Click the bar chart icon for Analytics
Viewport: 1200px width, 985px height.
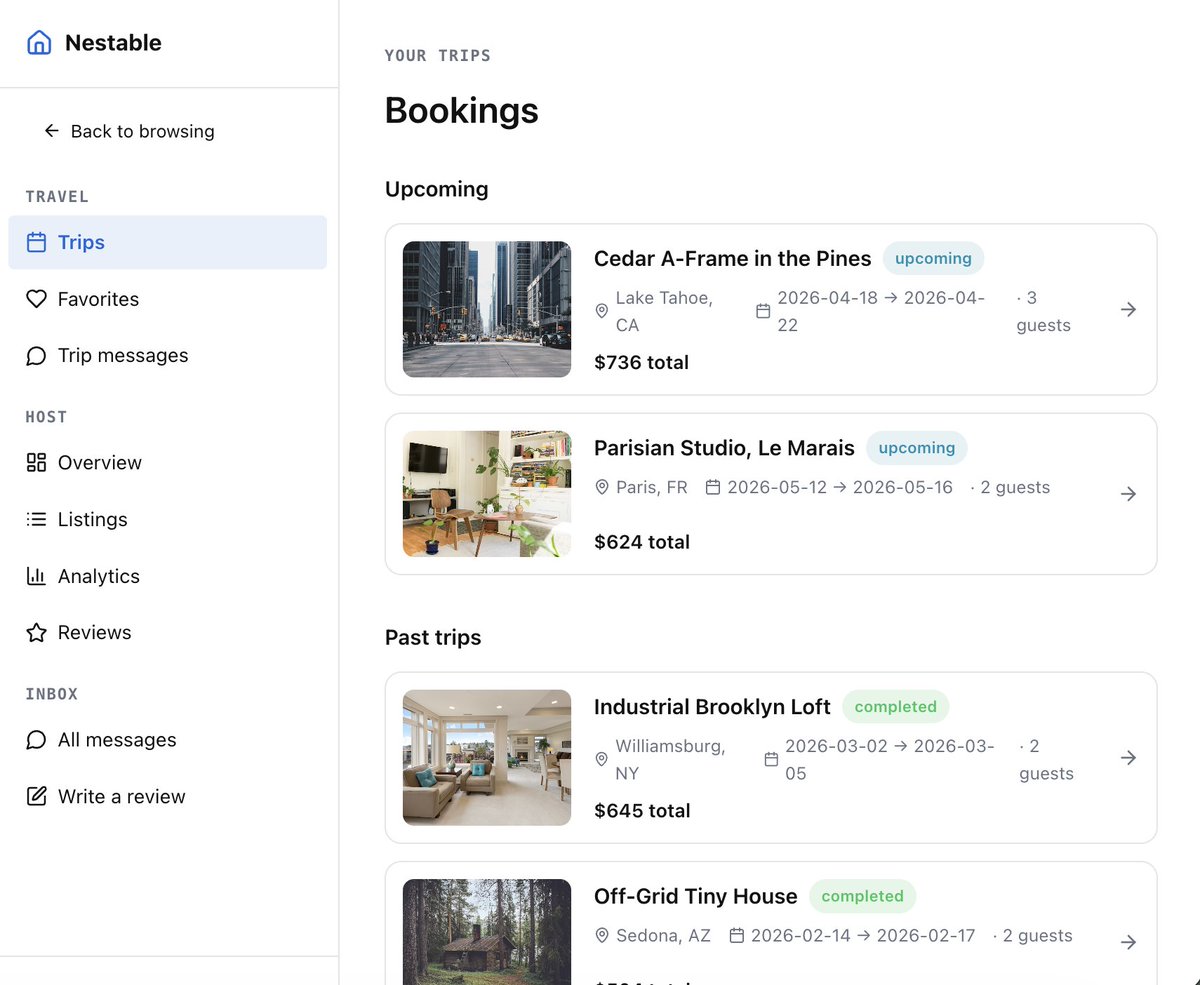(x=37, y=576)
